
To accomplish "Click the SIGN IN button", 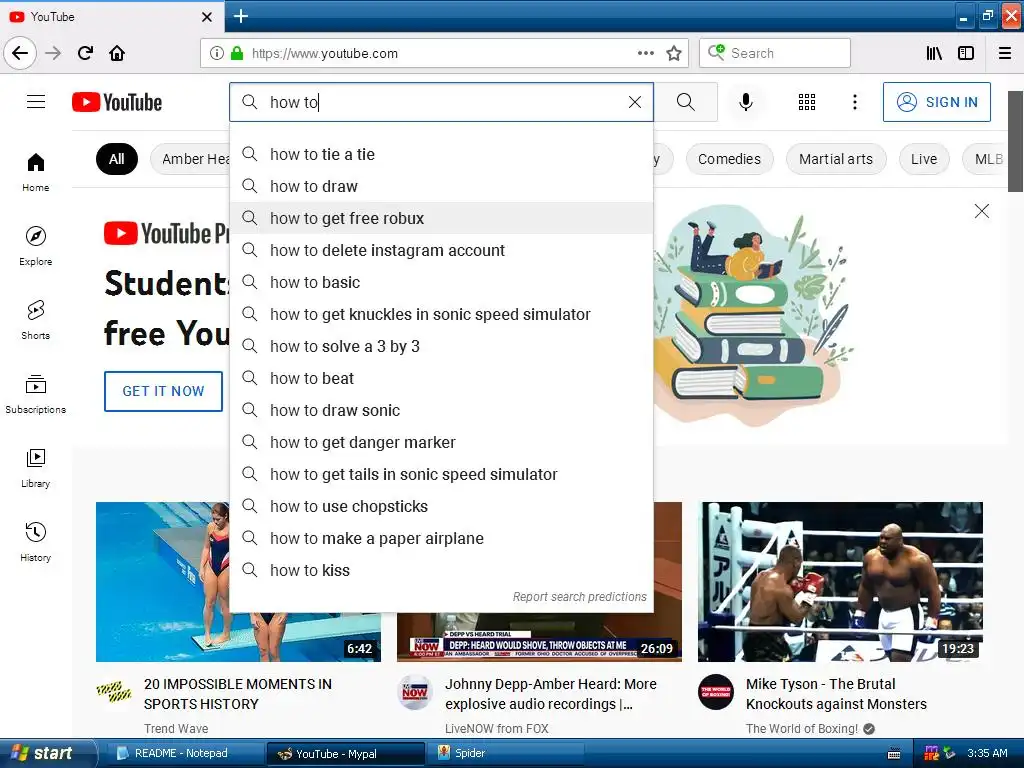I will (936, 102).
